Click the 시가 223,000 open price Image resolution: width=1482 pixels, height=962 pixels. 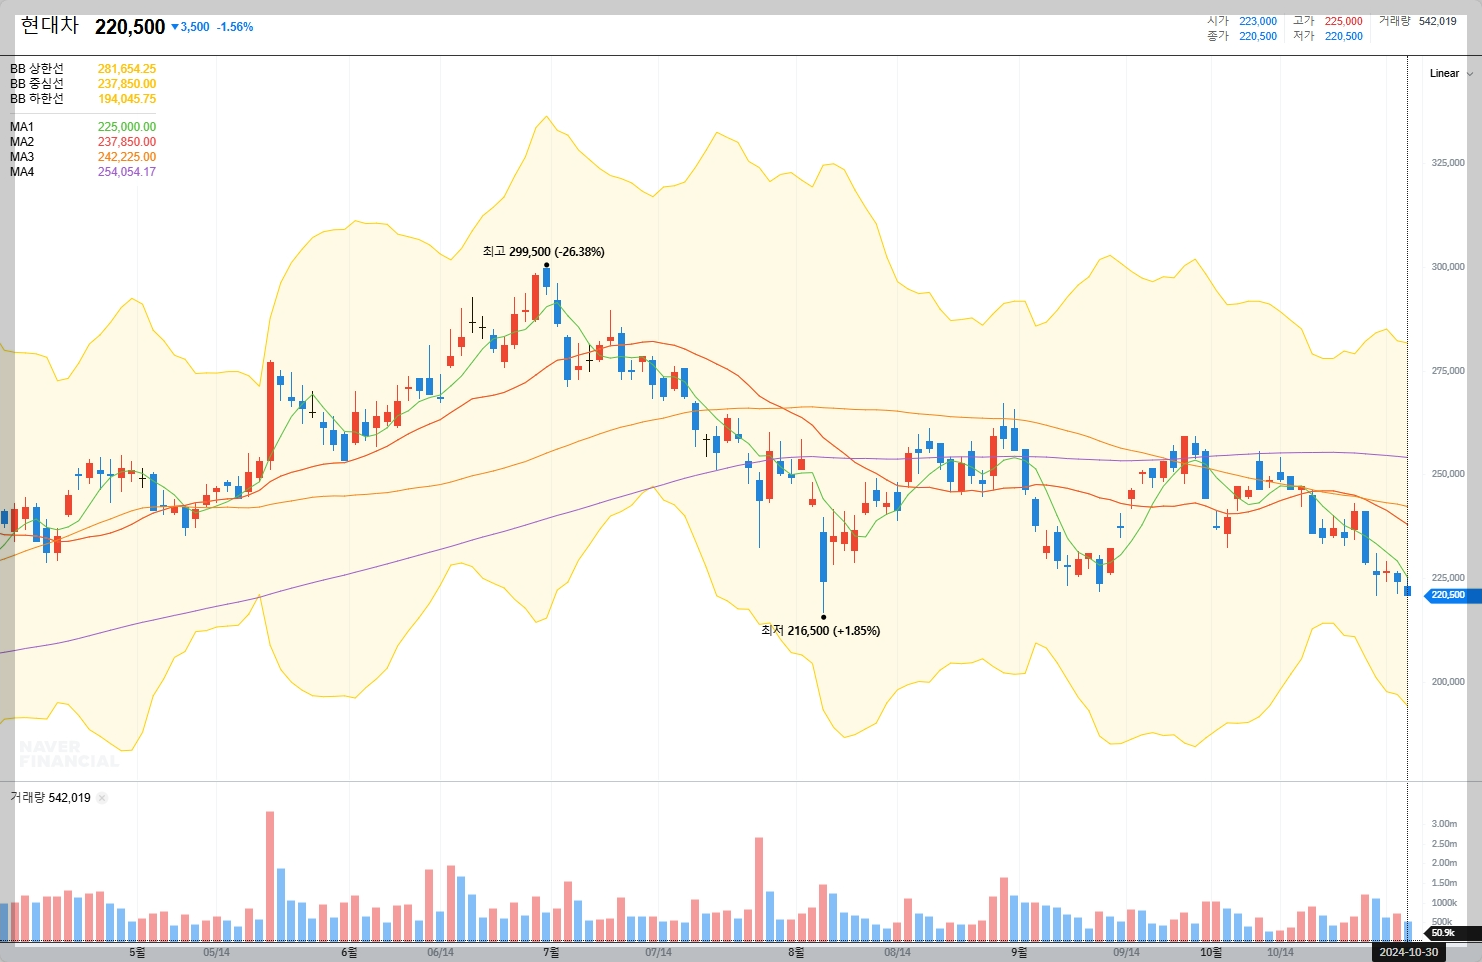1242,21
